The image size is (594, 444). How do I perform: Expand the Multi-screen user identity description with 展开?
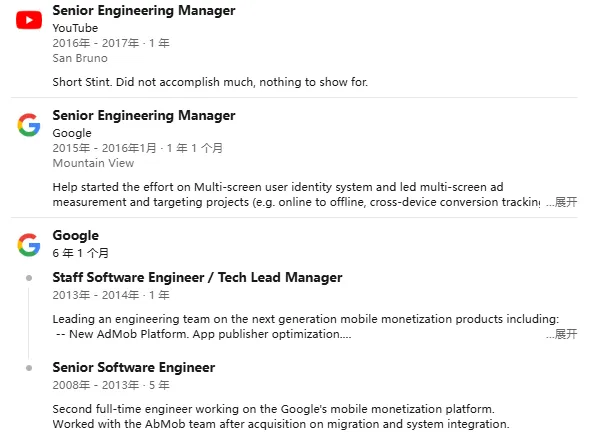pyautogui.click(x=561, y=202)
